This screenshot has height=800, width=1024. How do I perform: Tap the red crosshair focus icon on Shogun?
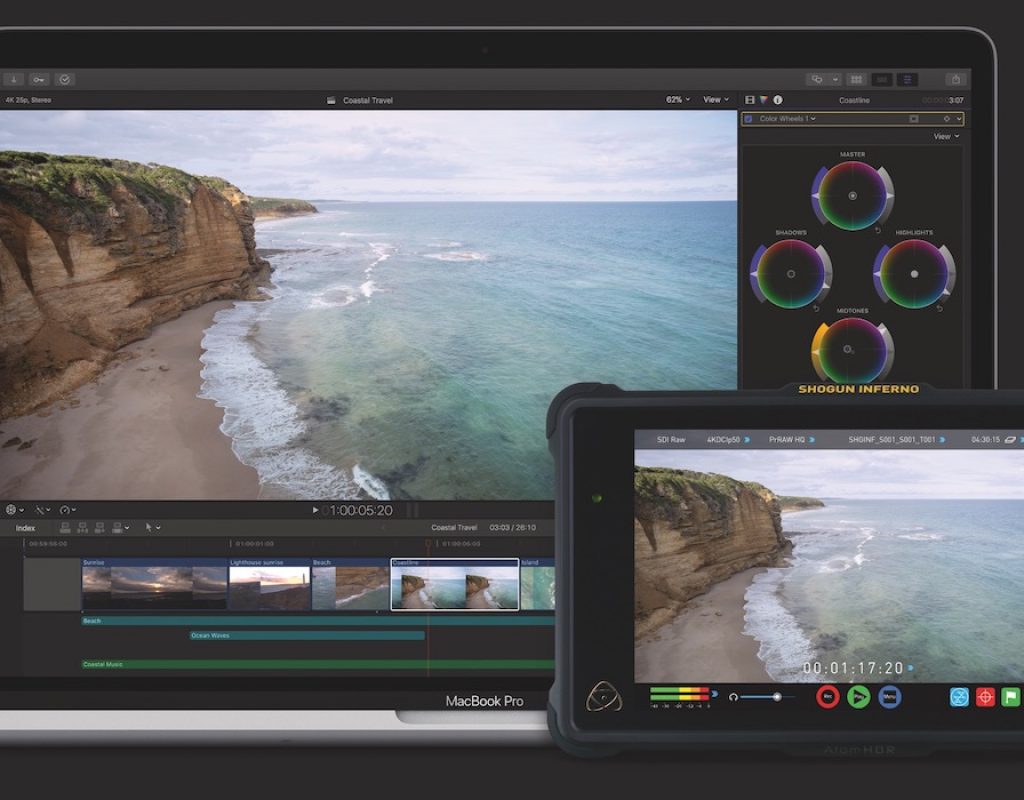click(x=985, y=697)
